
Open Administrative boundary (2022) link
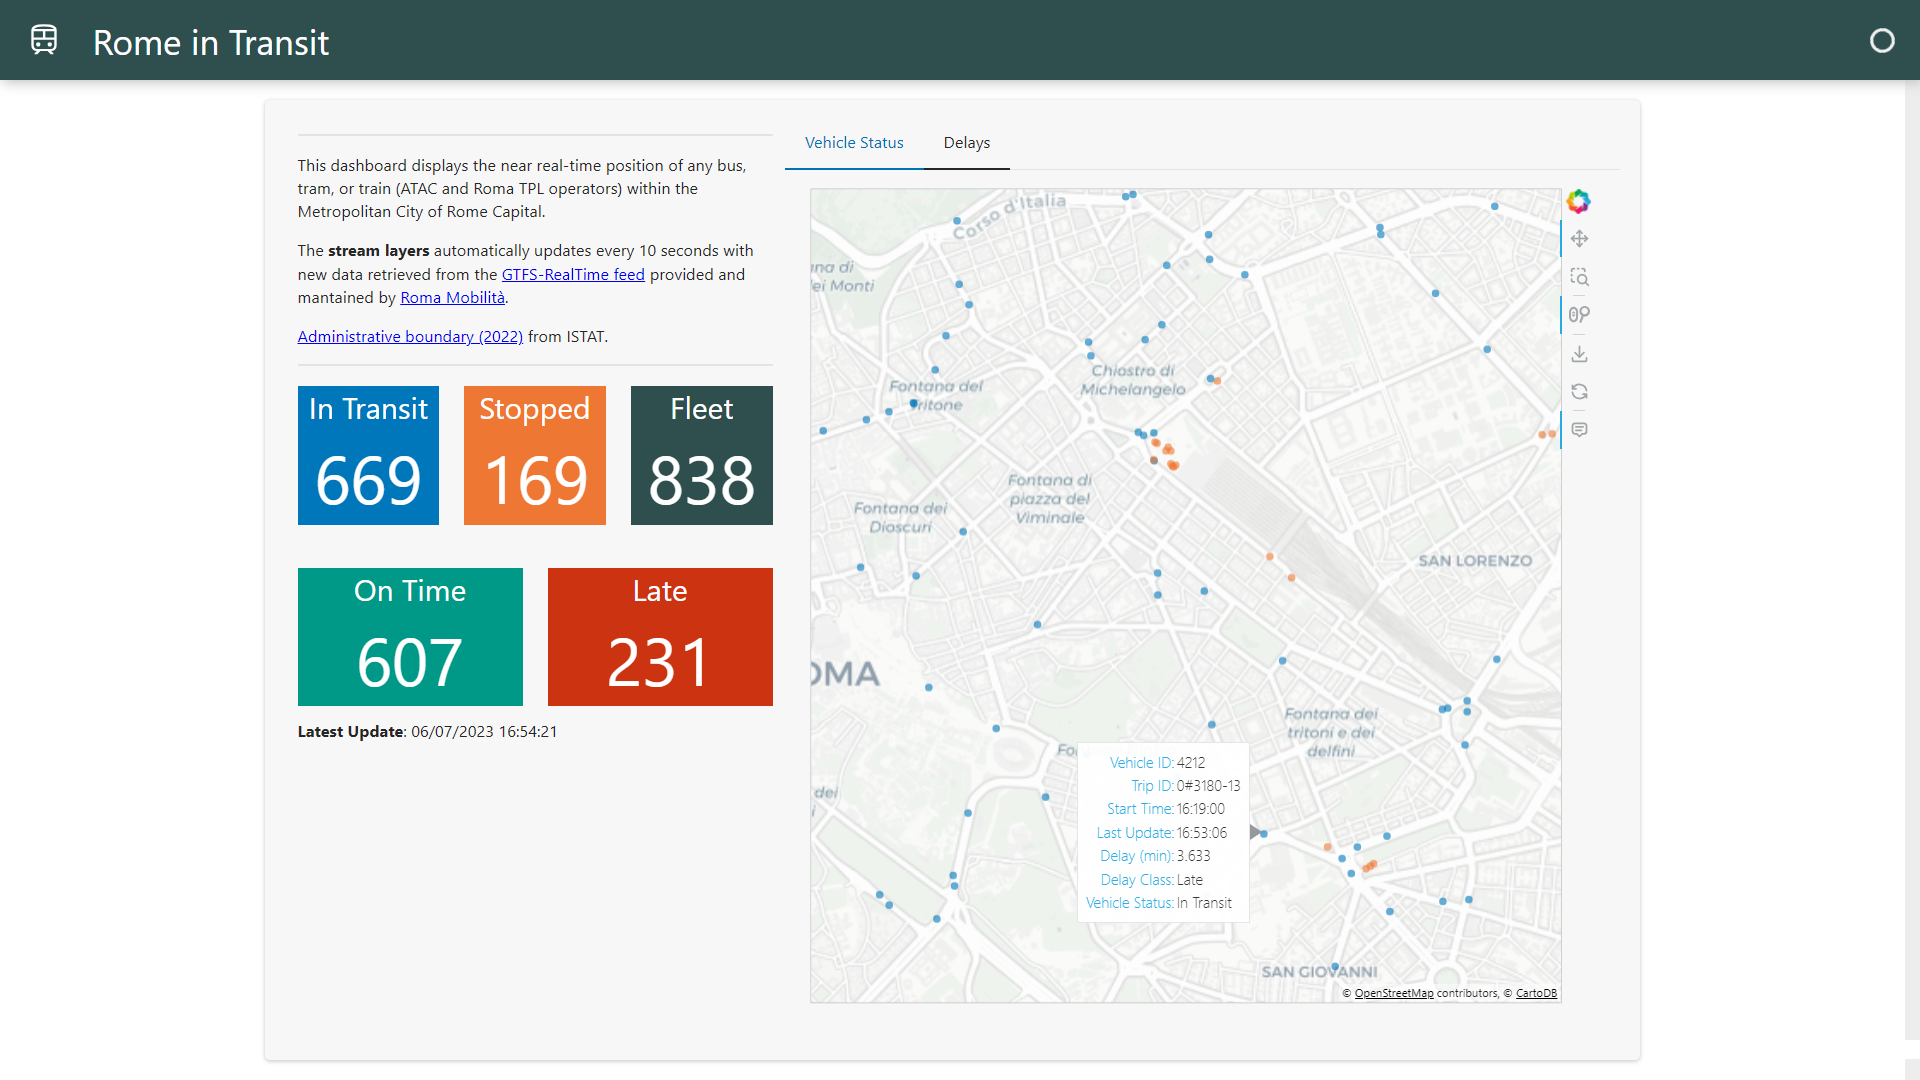[410, 337]
